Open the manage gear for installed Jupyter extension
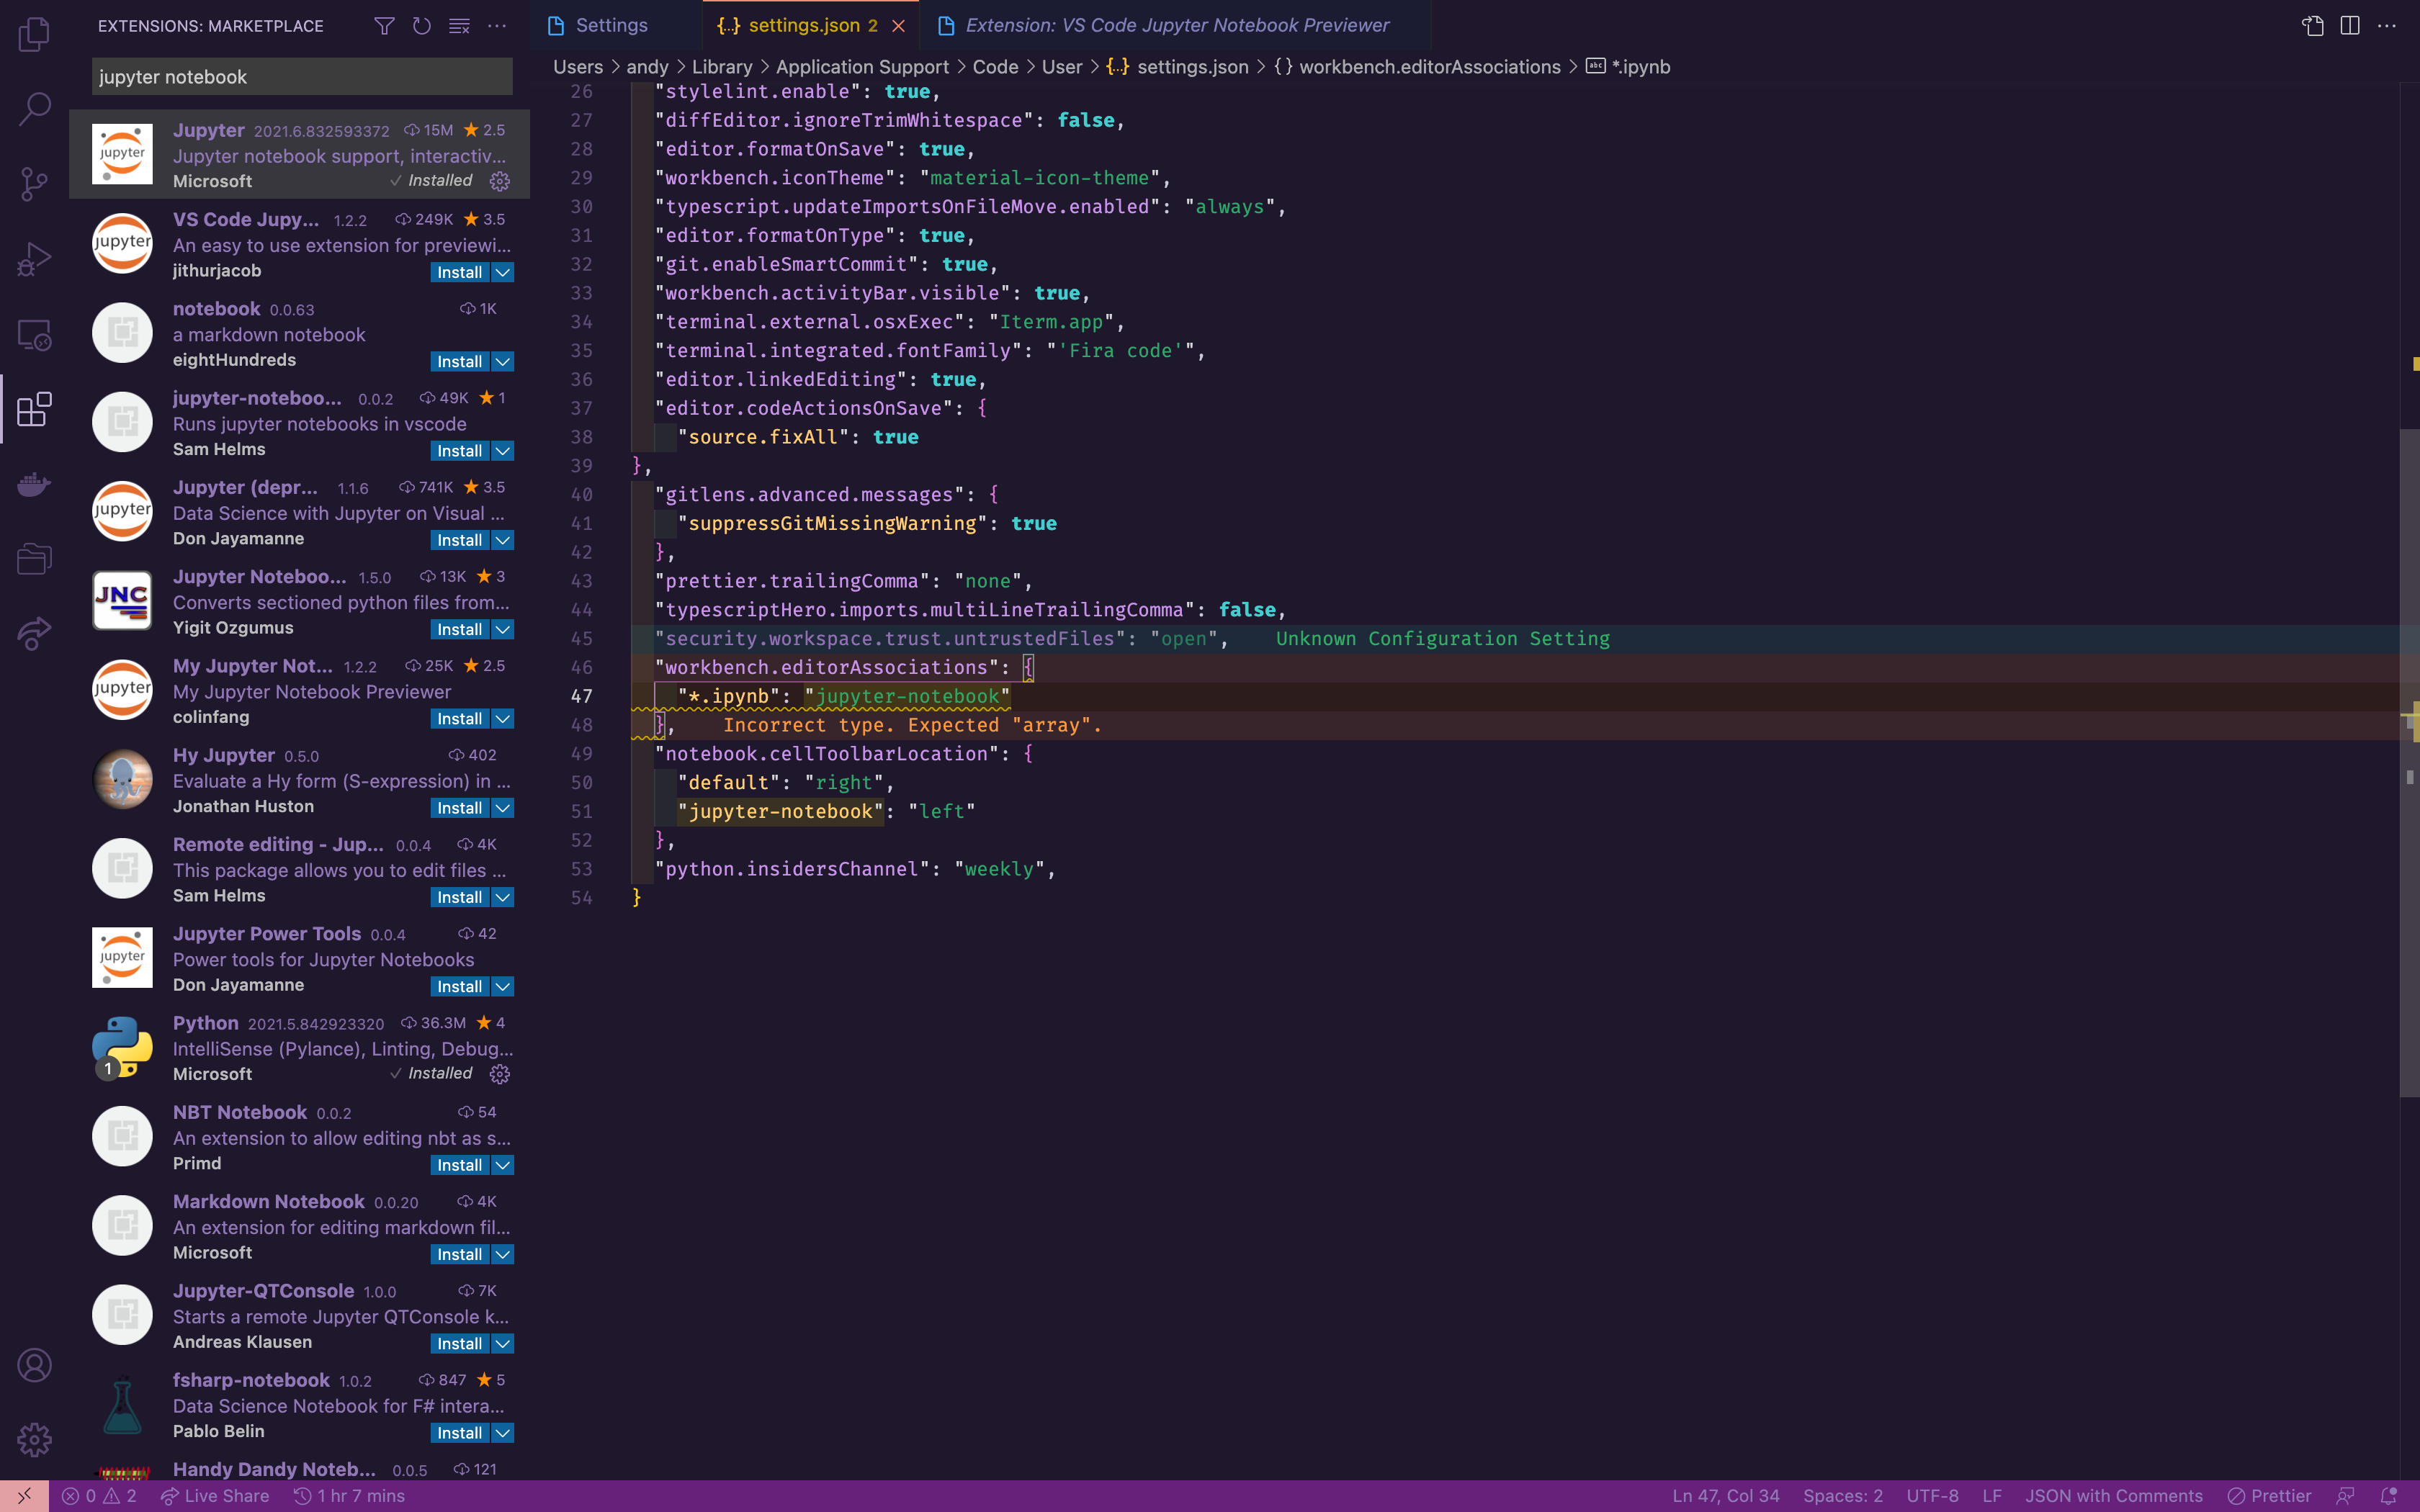2420x1512 pixels. [499, 182]
